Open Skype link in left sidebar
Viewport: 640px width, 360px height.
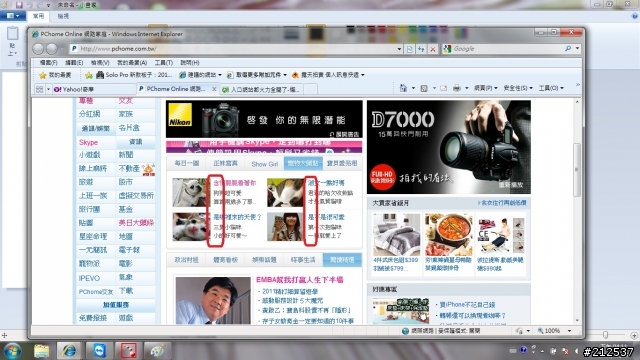pyautogui.click(x=89, y=142)
